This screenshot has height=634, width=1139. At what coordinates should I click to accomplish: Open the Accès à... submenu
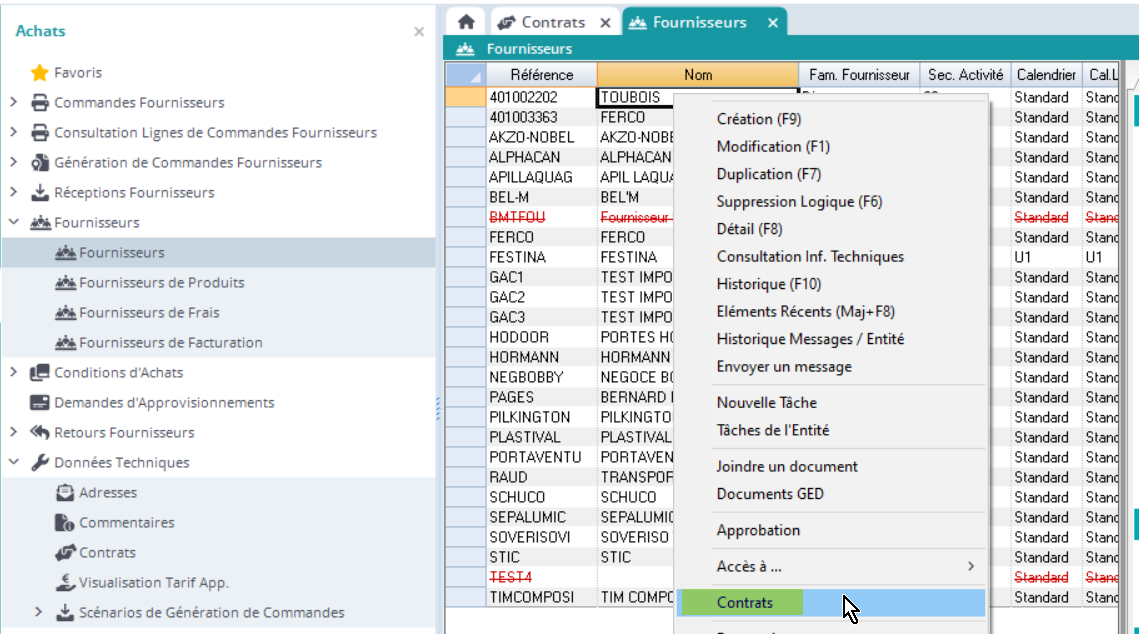pyautogui.click(x=846, y=566)
